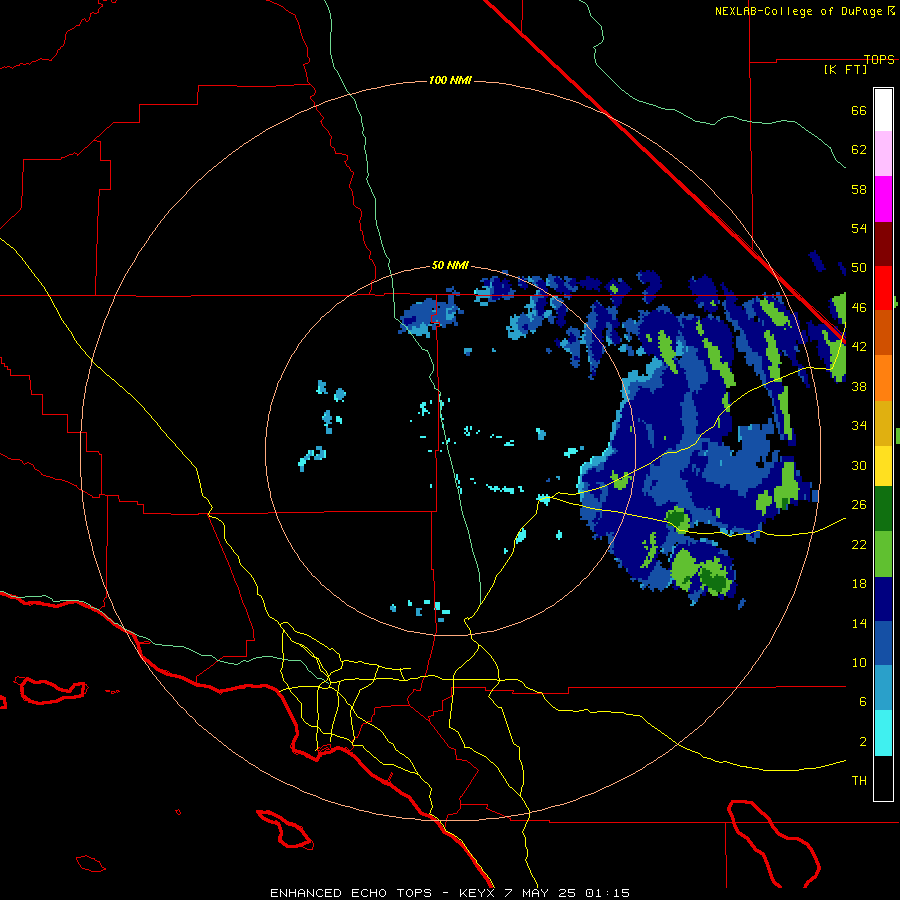Click the legend value 46

click(859, 308)
